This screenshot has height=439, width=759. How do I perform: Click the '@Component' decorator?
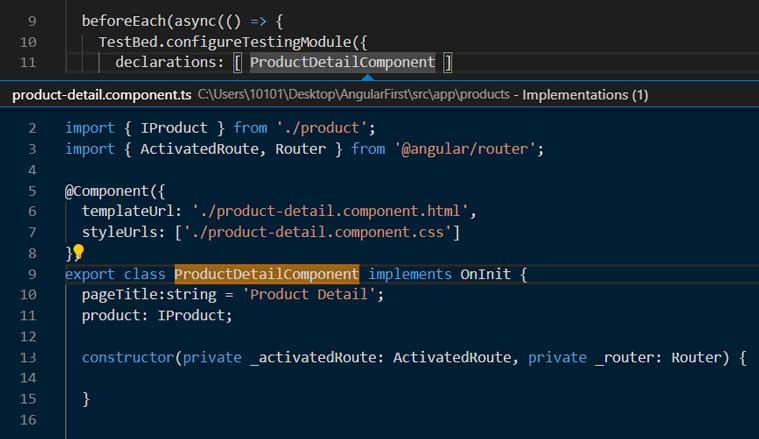point(107,191)
